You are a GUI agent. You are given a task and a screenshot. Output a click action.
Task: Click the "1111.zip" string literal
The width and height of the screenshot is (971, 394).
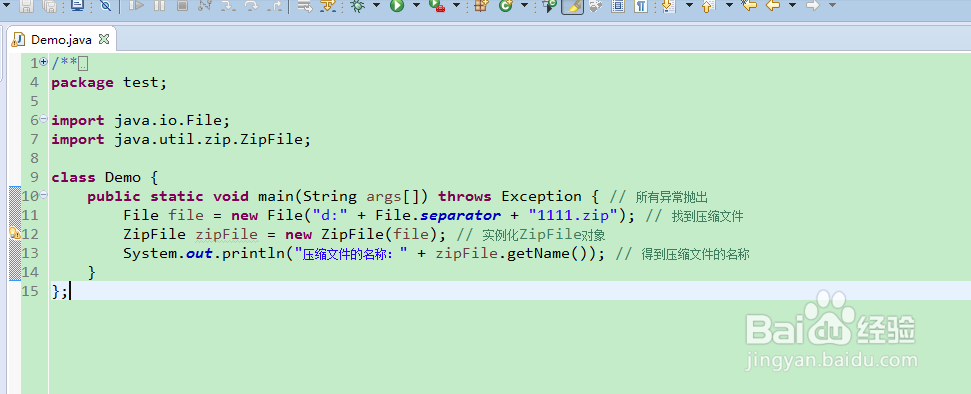(x=574, y=216)
